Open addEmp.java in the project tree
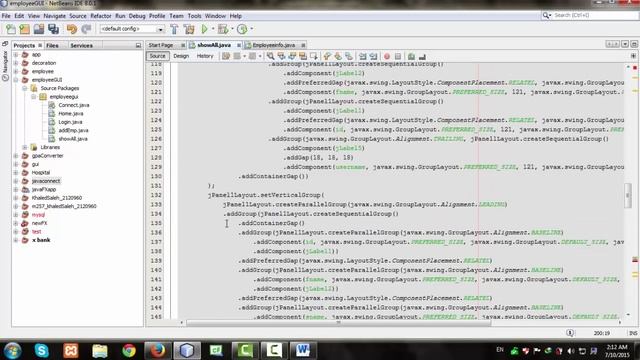Viewport: 640px width, 360px height. (x=73, y=131)
